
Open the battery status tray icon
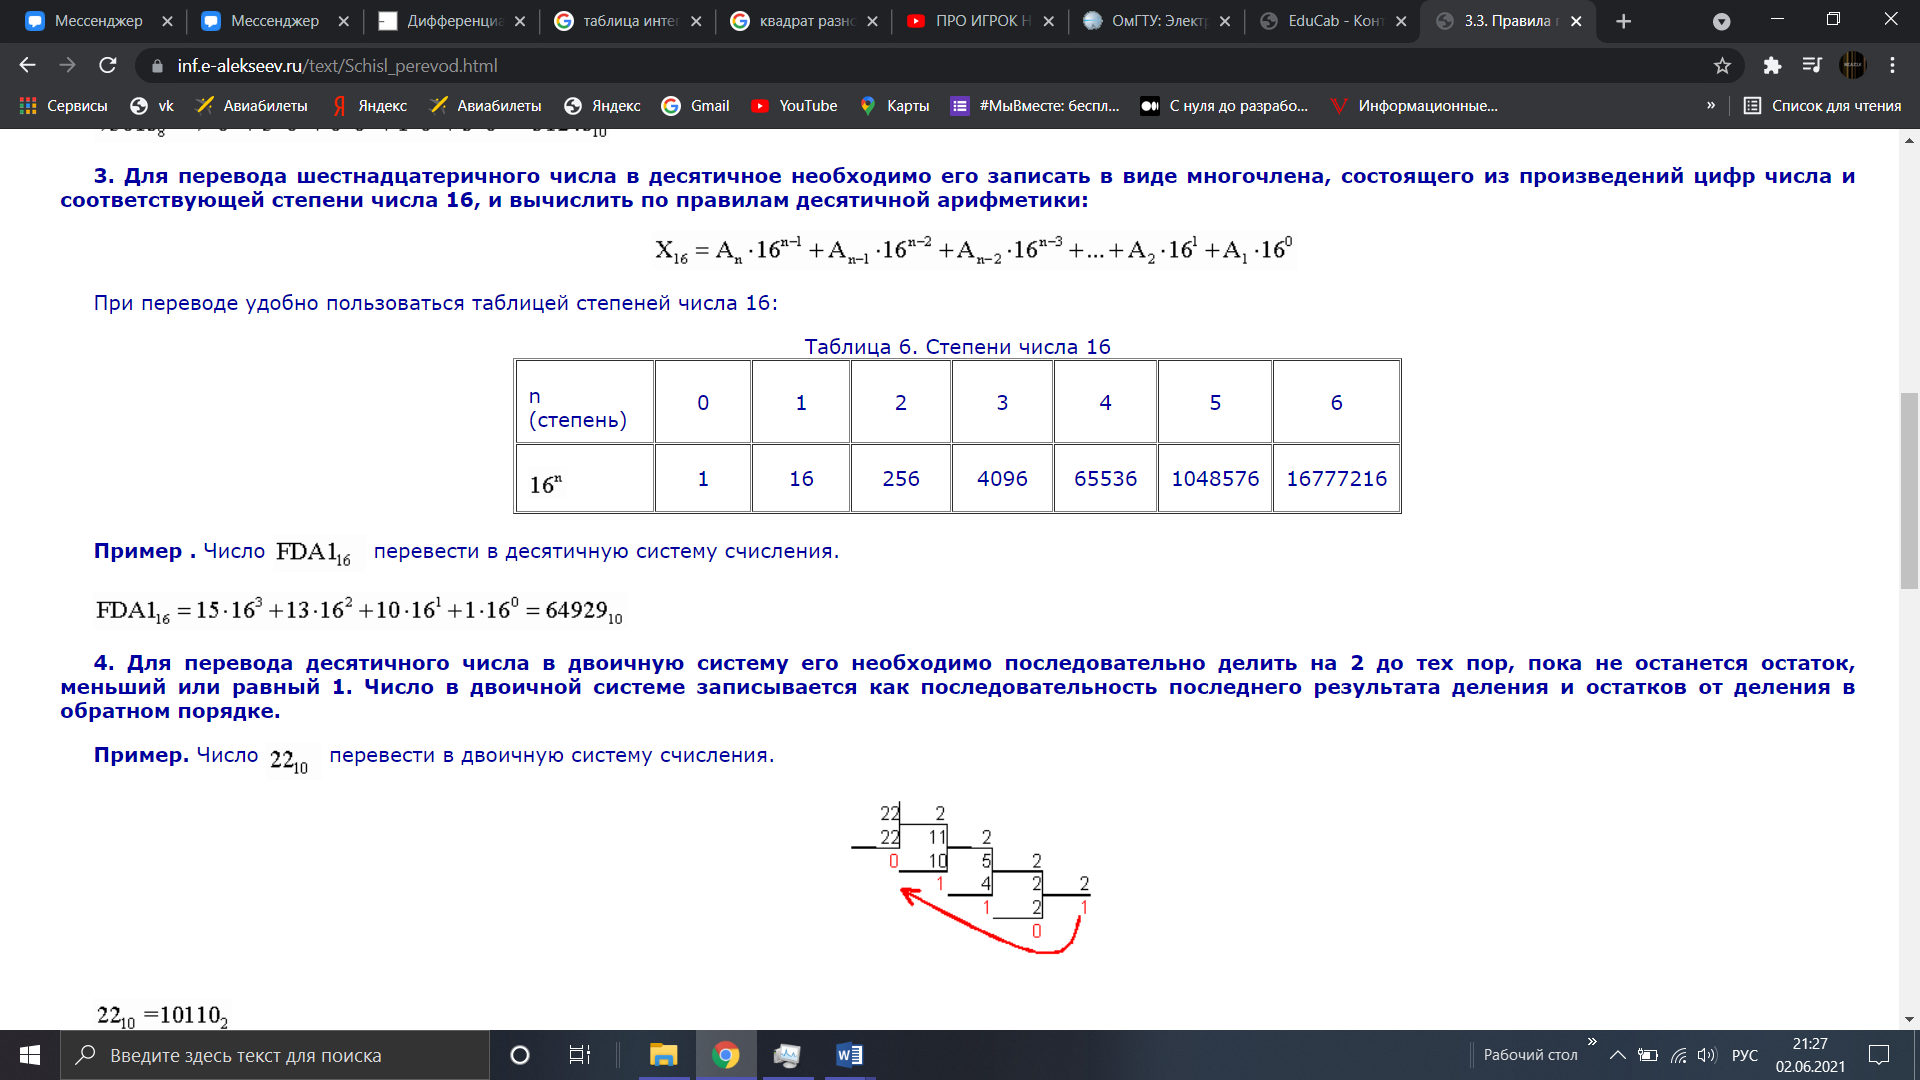tap(1647, 1055)
